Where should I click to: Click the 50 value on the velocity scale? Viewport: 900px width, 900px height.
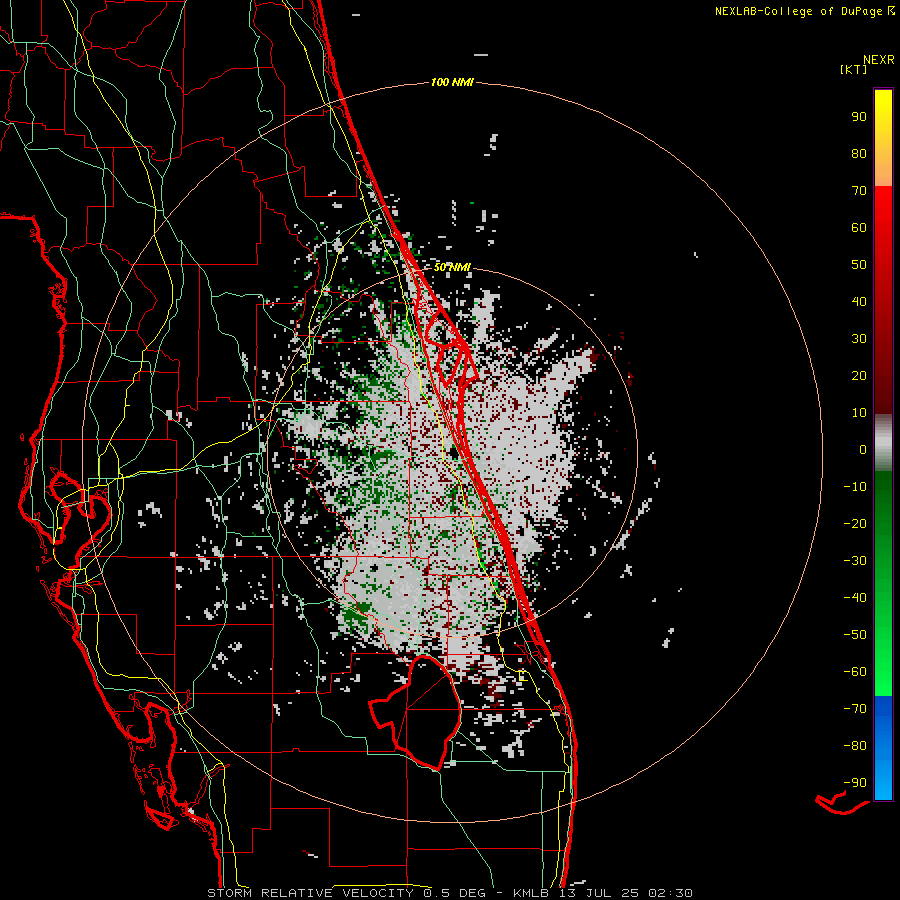pos(859,265)
